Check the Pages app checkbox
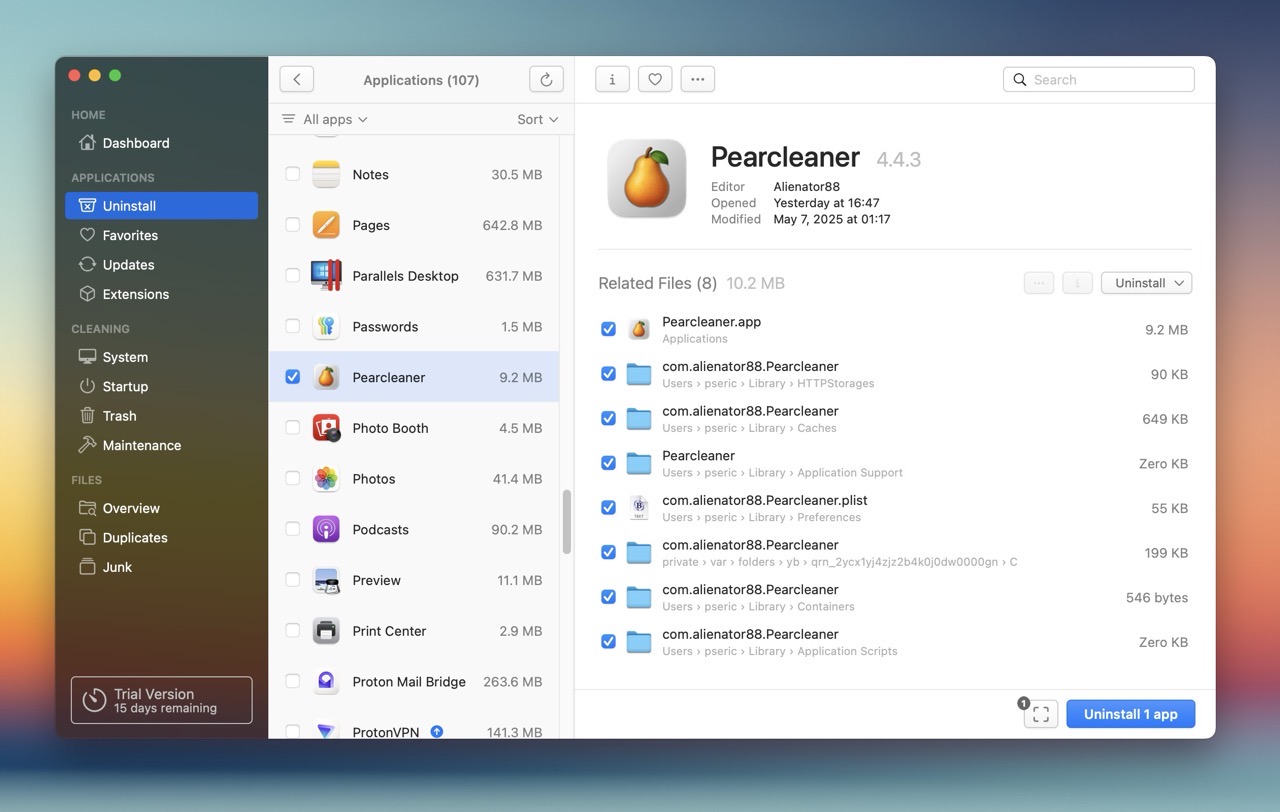Image resolution: width=1280 pixels, height=812 pixels. pos(293,225)
